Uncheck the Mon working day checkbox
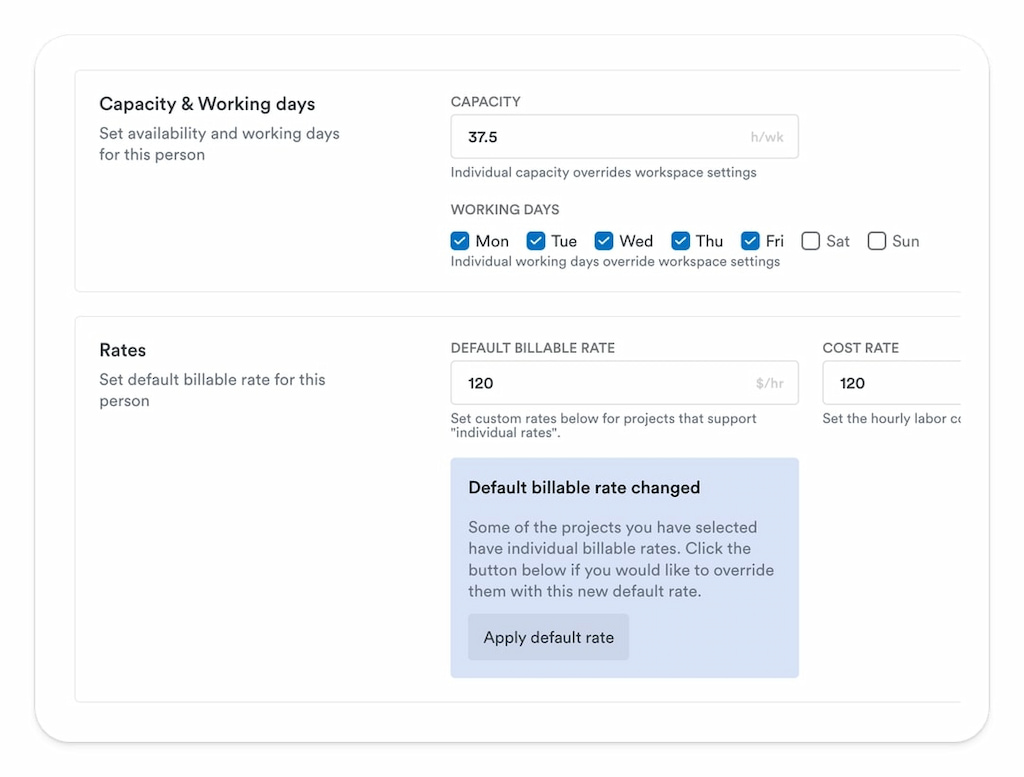The width and height of the screenshot is (1024, 777). pos(460,241)
